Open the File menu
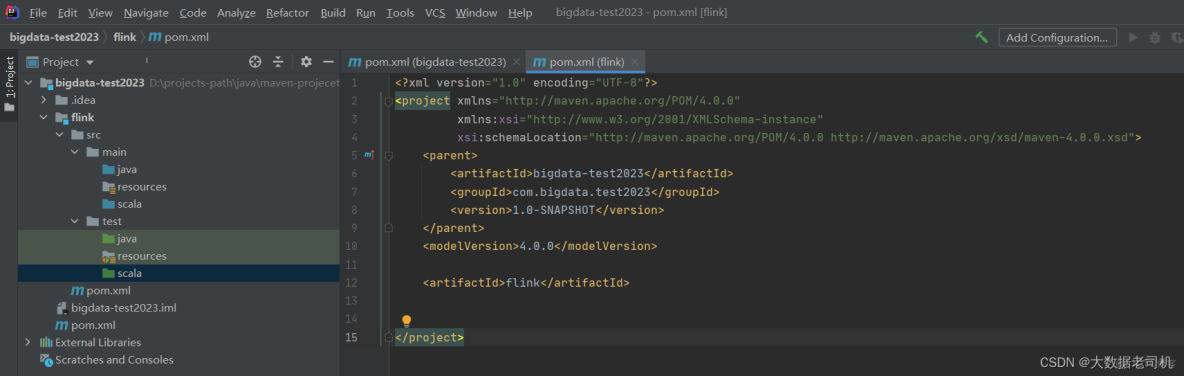Viewport: 1184px width, 376px height. click(x=38, y=13)
